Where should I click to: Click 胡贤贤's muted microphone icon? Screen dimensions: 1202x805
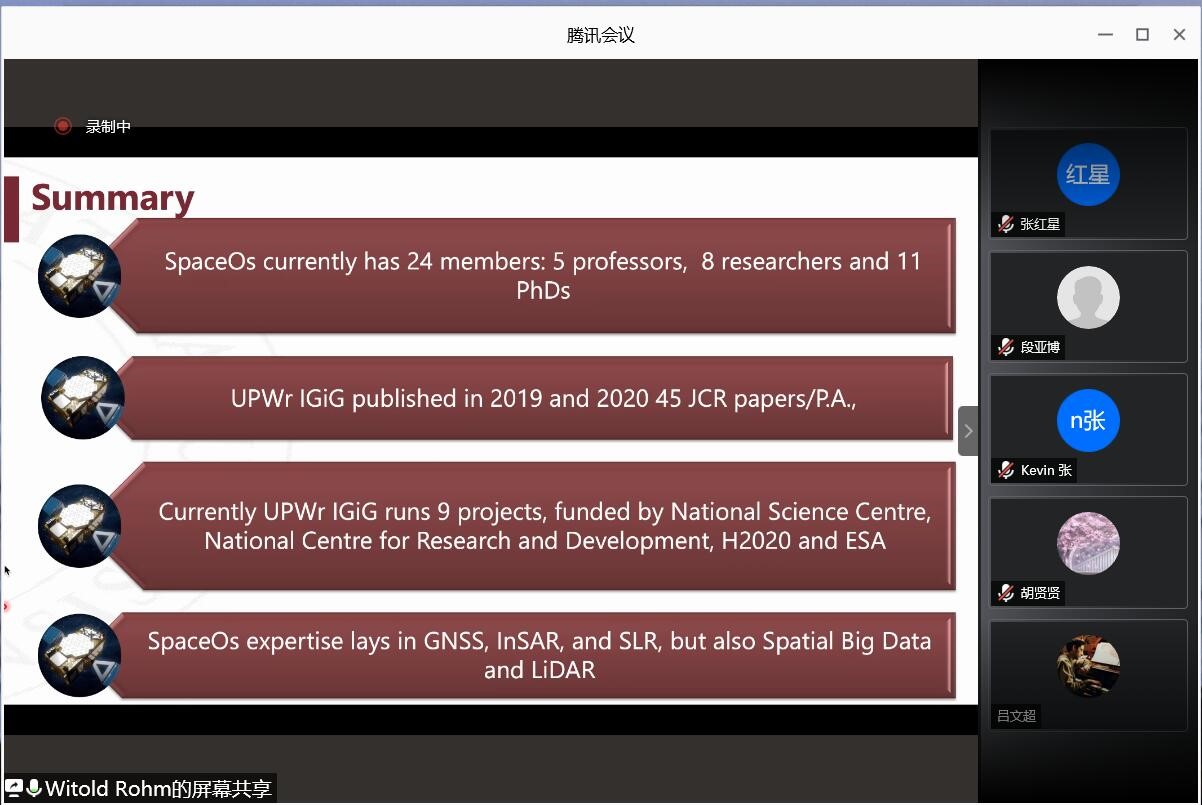[1006, 594]
